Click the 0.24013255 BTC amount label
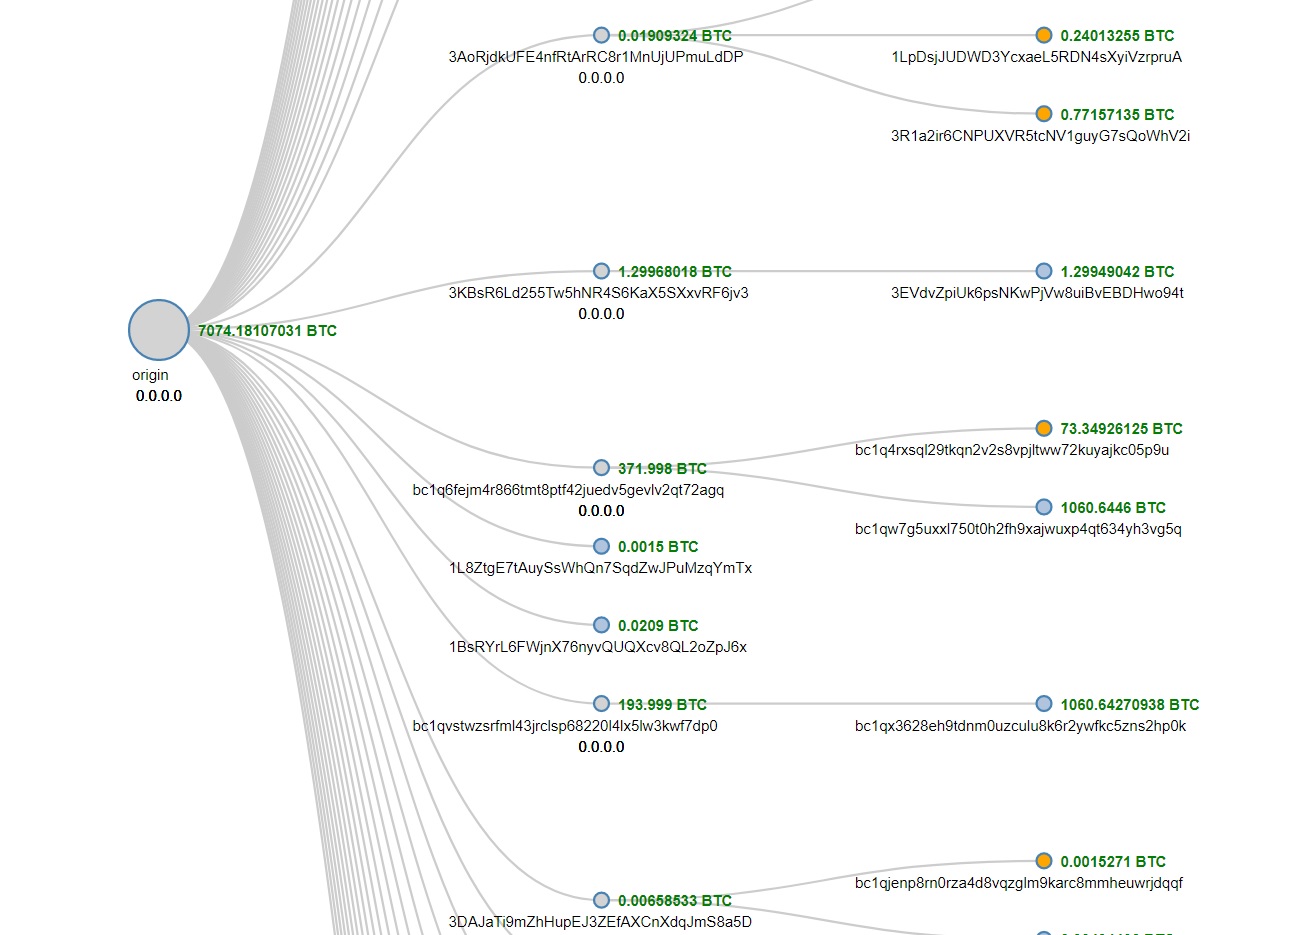The width and height of the screenshot is (1289, 935). pyautogui.click(x=1118, y=35)
